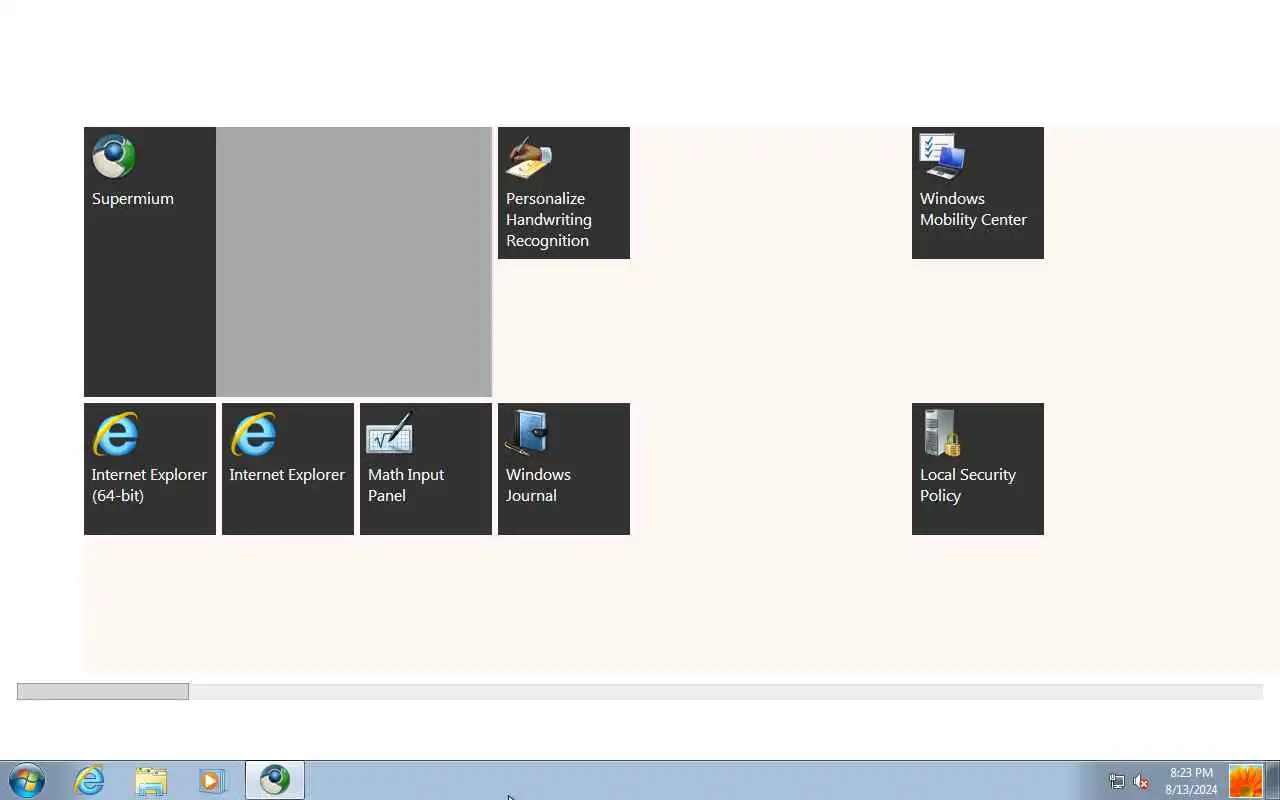Screen dimensions: 1280x800
Task: Click the muted volume tray icon
Action: [x=1141, y=782]
